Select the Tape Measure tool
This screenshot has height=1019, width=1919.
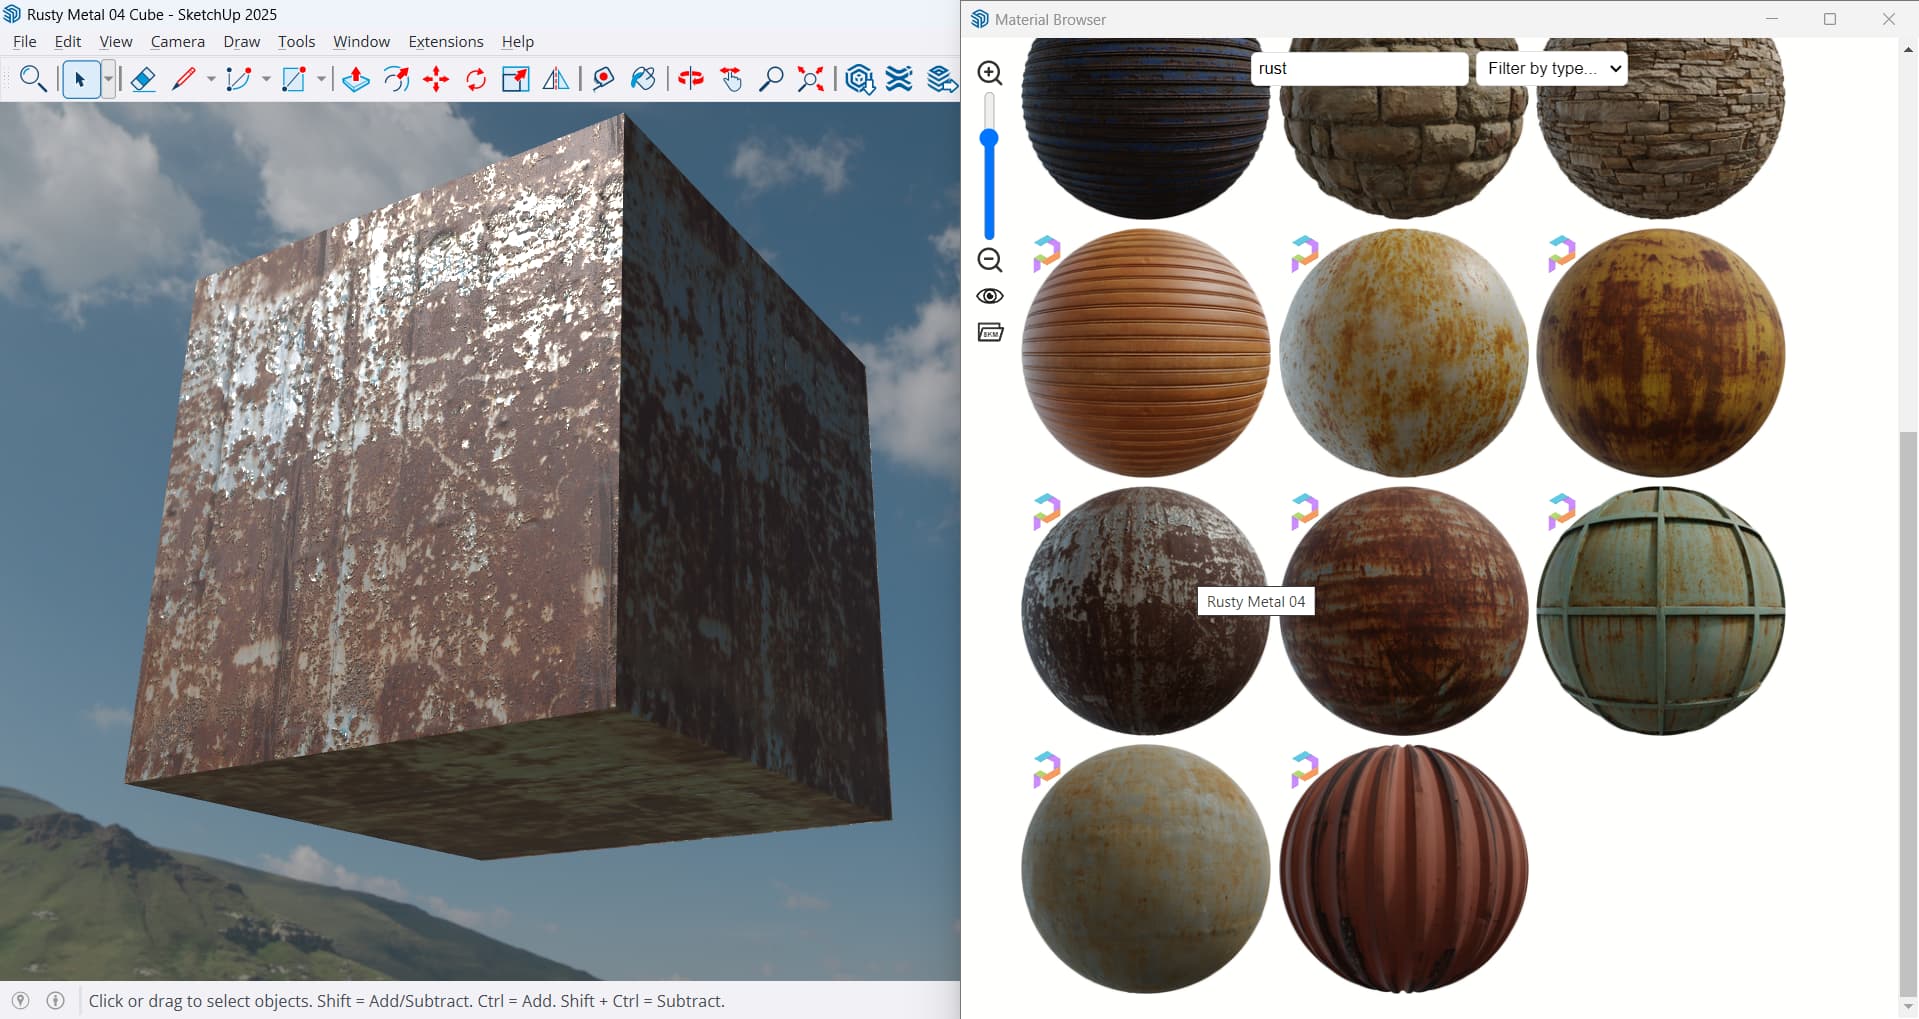pyautogui.click(x=603, y=79)
